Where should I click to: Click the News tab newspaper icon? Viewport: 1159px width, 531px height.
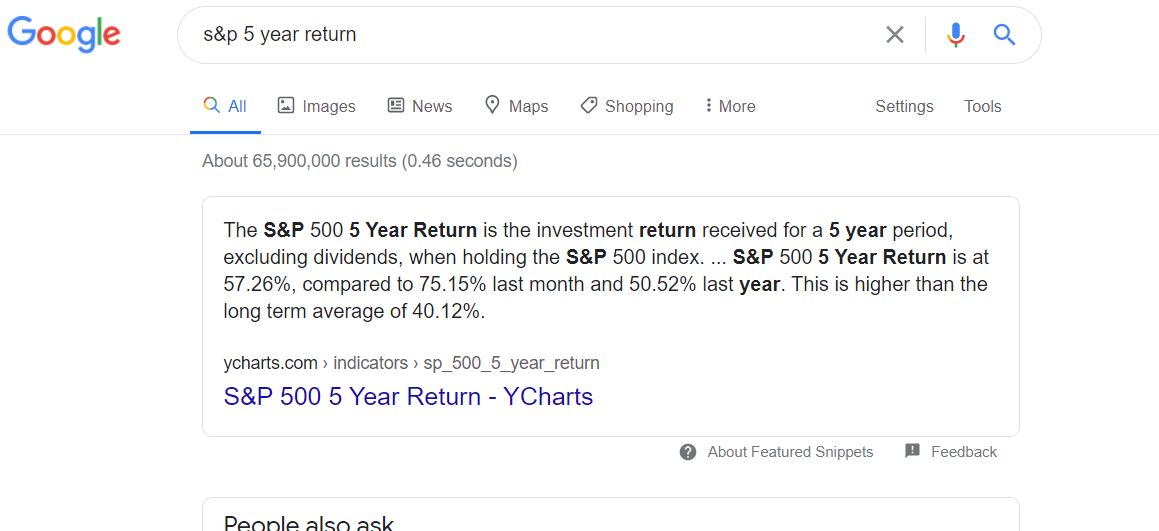[396, 105]
